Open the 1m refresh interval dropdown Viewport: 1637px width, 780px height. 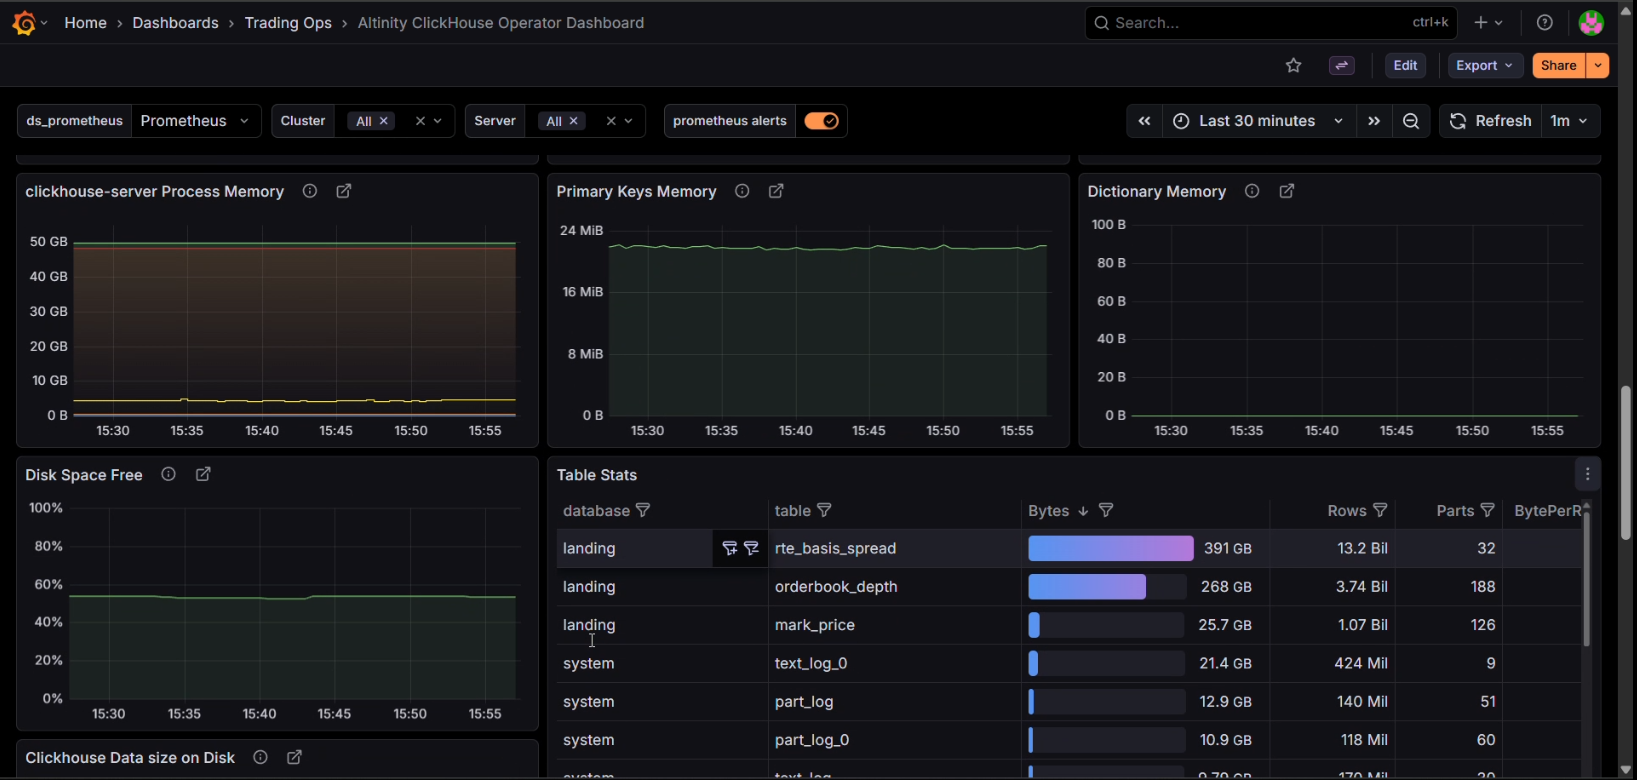coord(1570,121)
